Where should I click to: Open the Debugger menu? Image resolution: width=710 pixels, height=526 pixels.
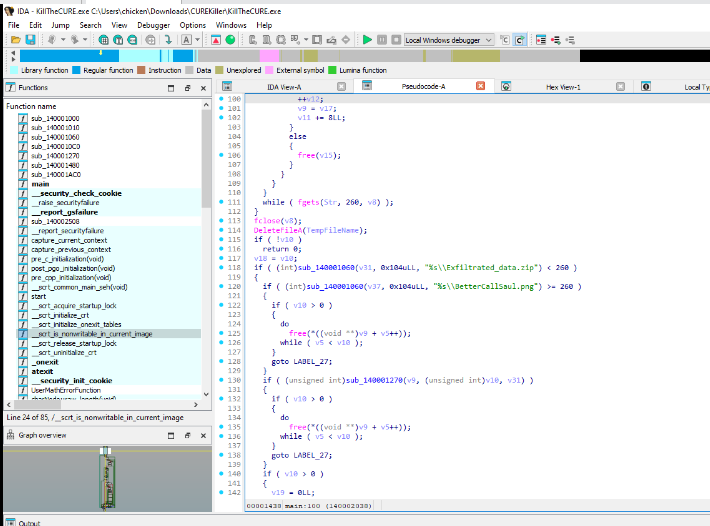153,24
